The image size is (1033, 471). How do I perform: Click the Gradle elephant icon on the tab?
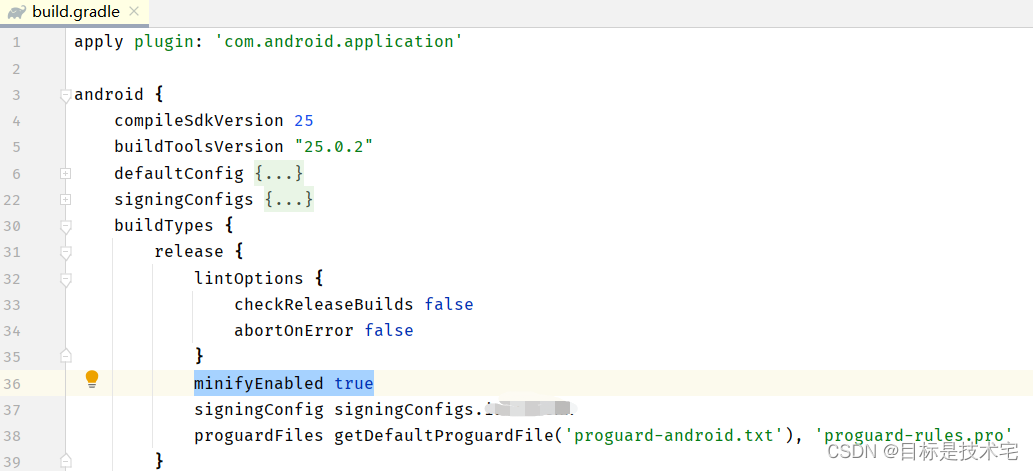point(17,12)
